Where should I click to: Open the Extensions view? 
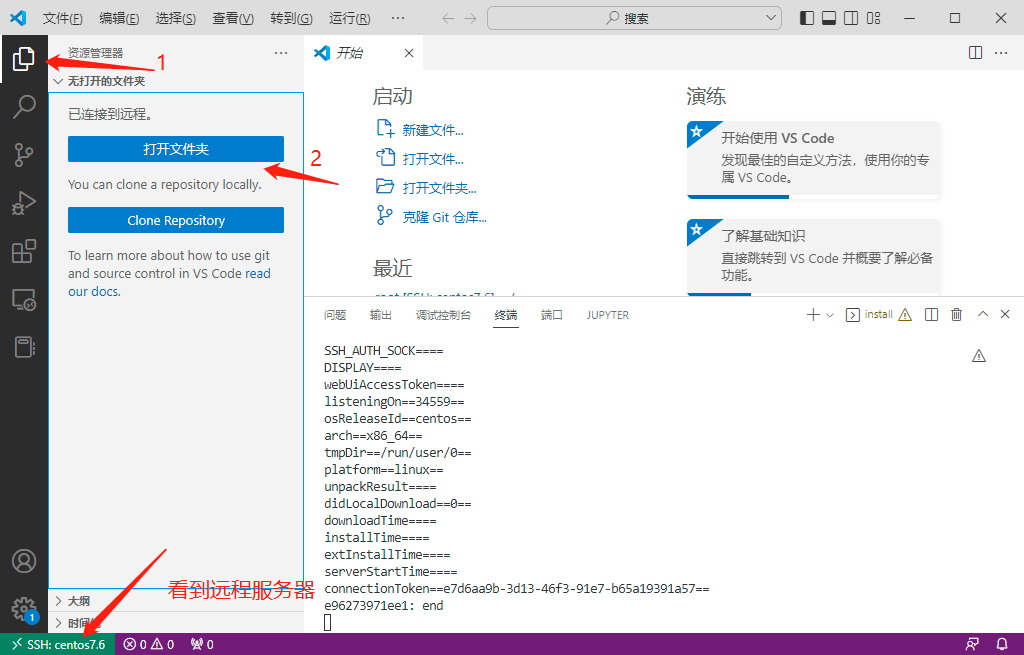click(x=24, y=251)
